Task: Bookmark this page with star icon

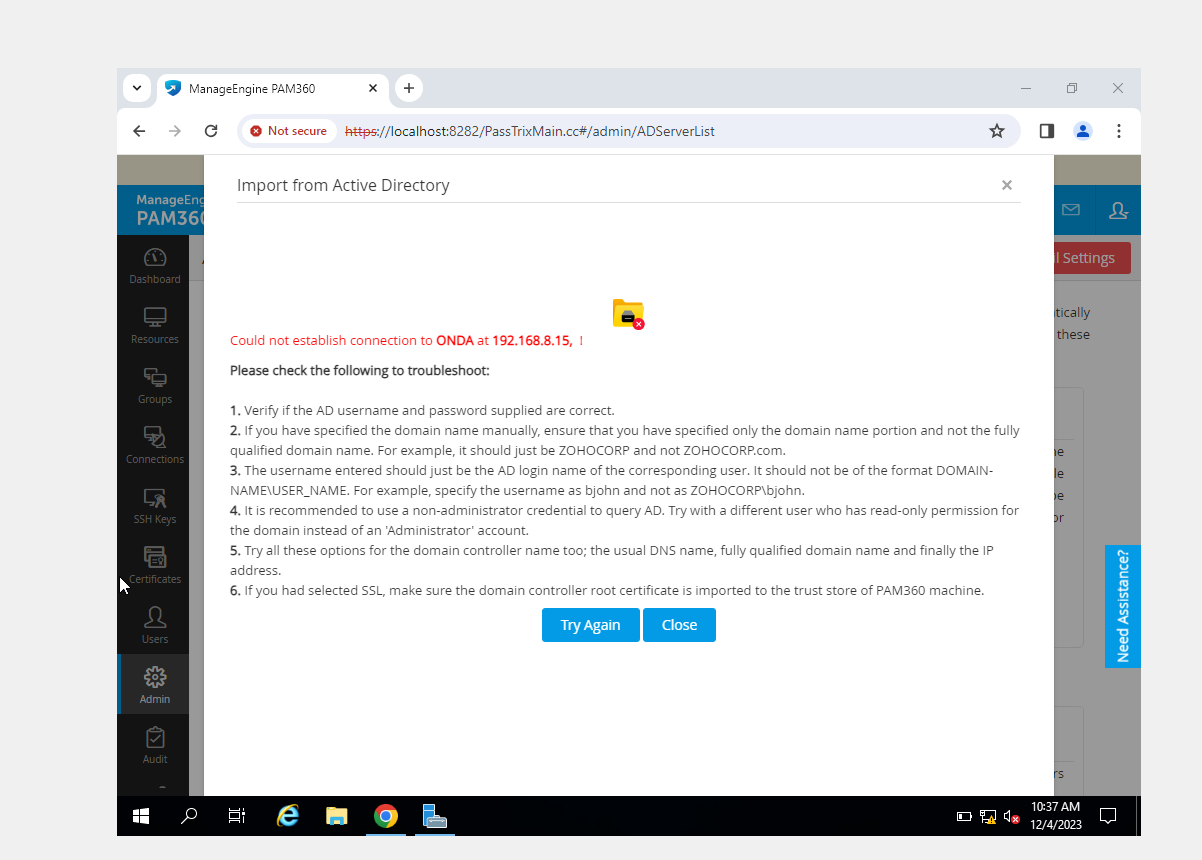Action: click(x=997, y=131)
